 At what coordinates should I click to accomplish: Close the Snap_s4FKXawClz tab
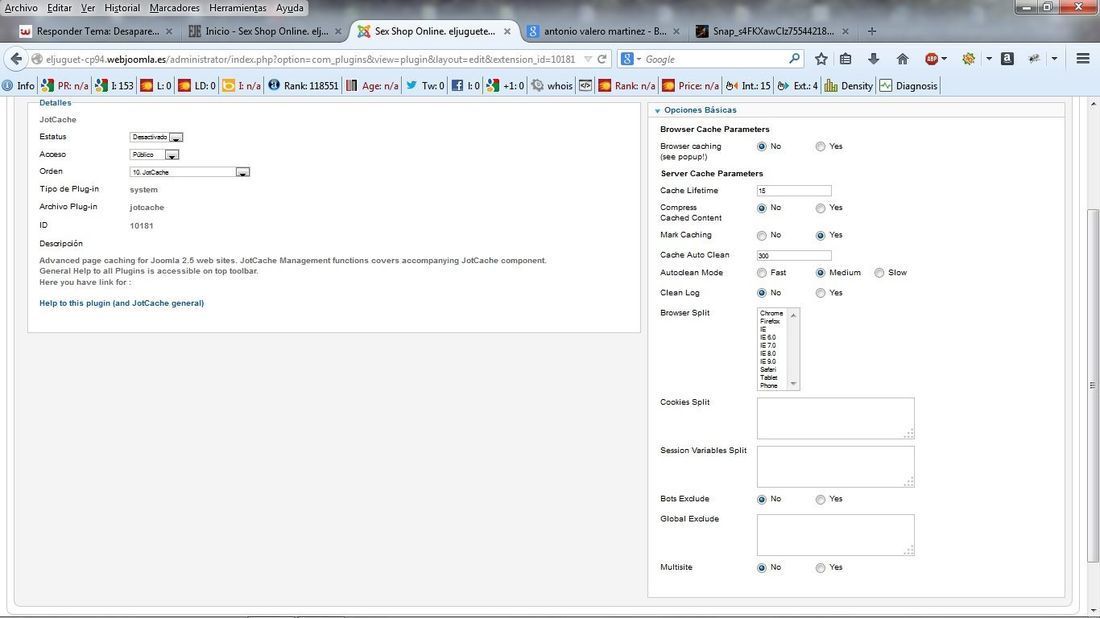pyautogui.click(x=845, y=31)
